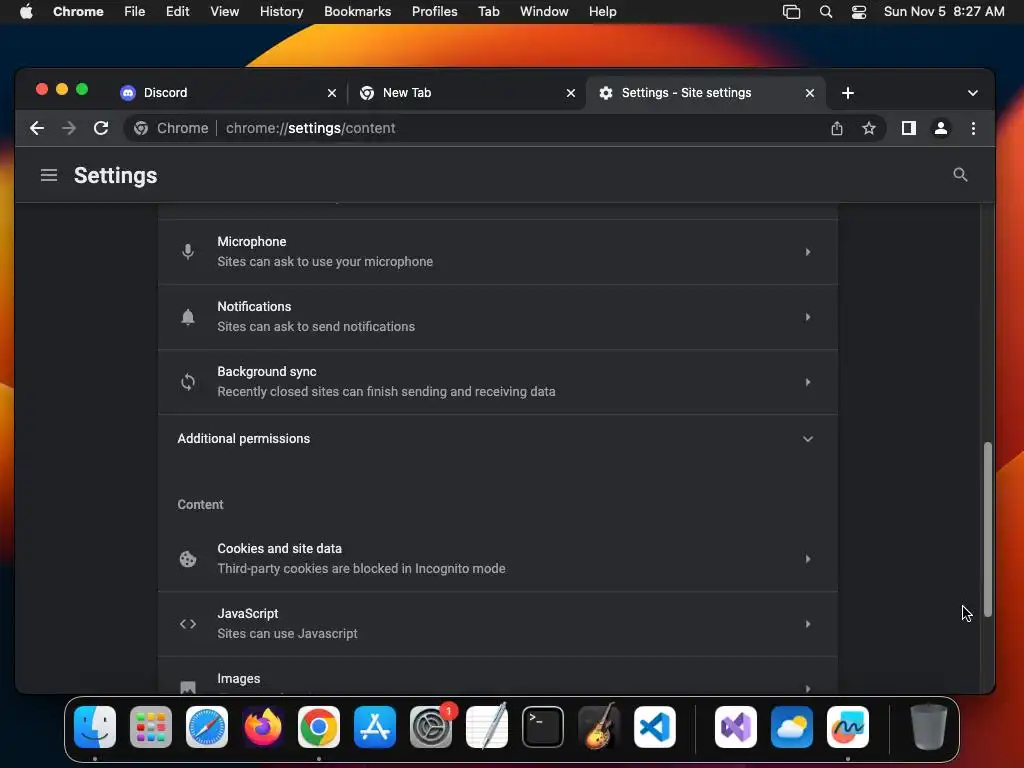Toggle the Chrome side panel icon

(x=908, y=128)
